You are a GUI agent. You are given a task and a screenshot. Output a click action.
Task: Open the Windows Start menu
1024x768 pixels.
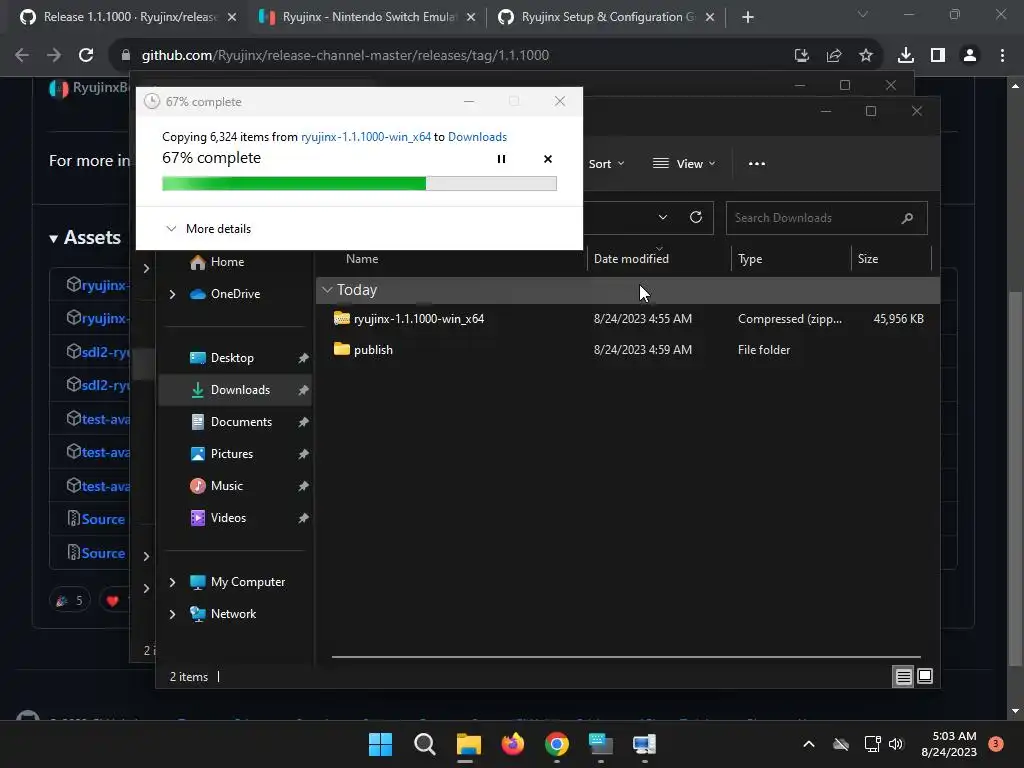380,744
